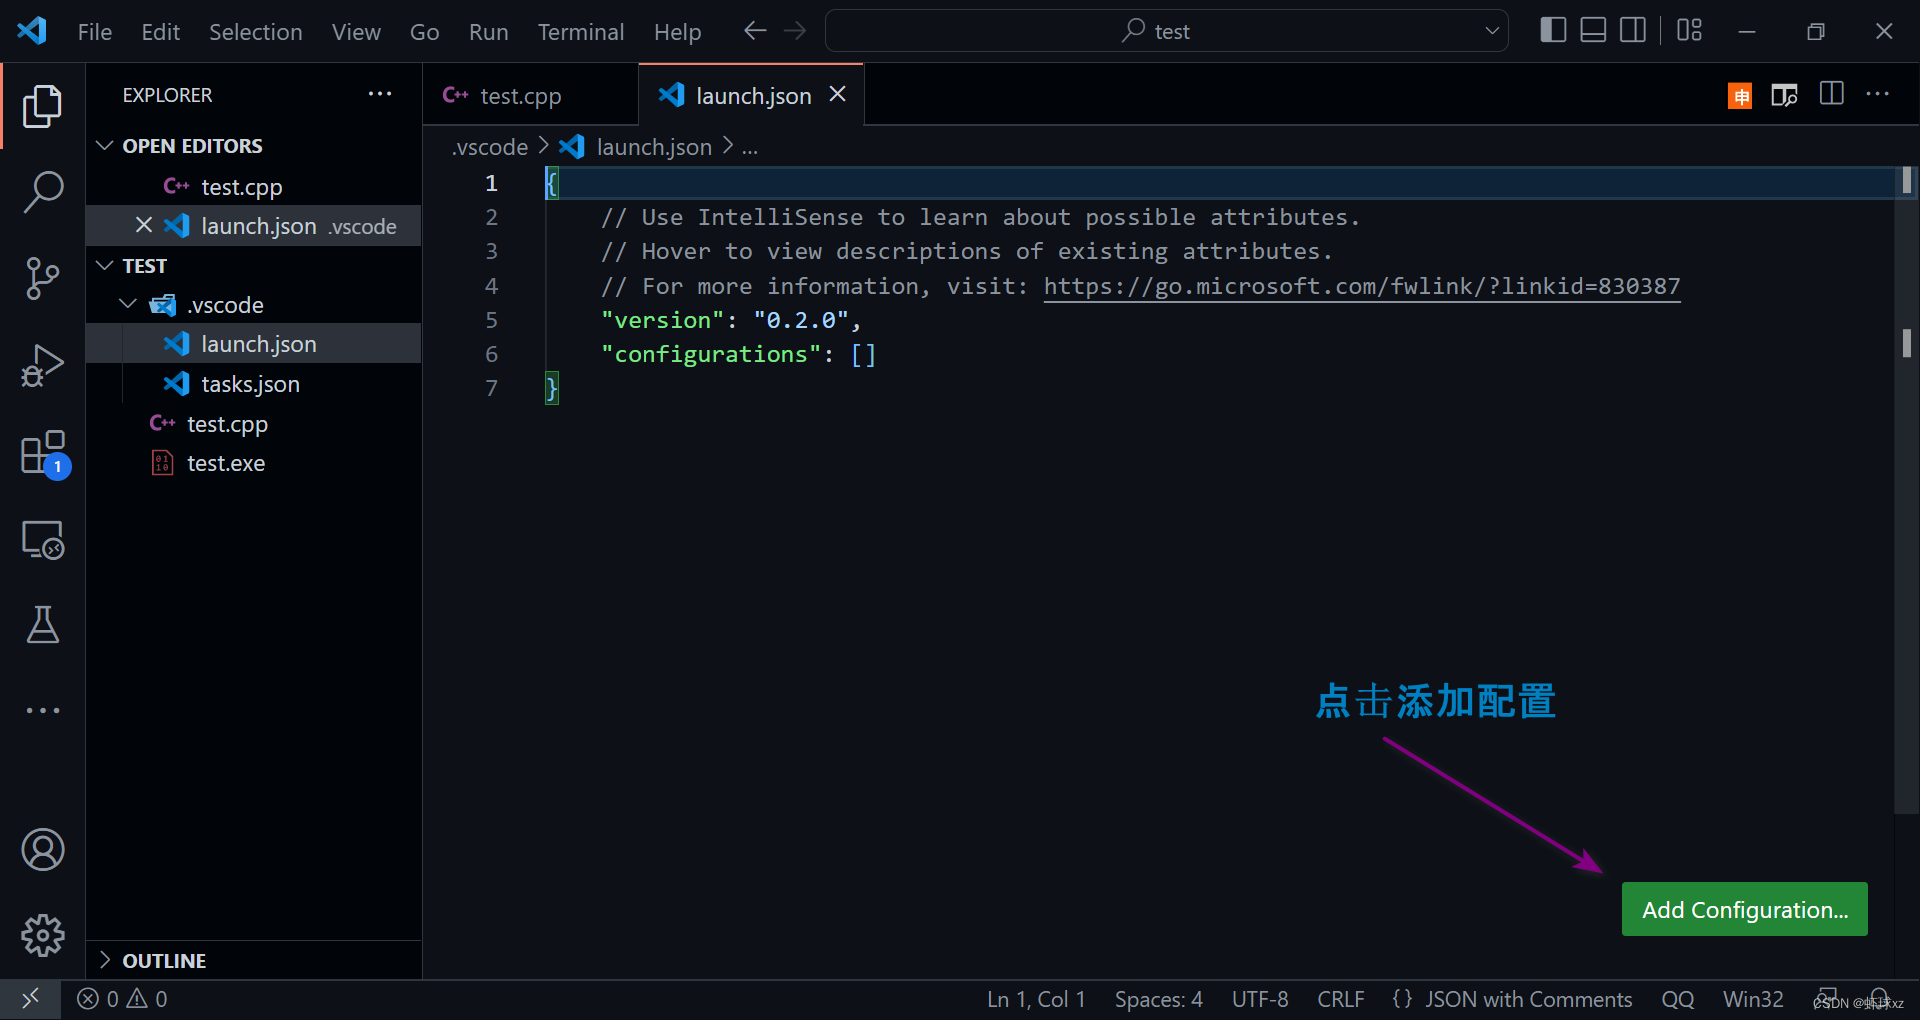This screenshot has height=1020, width=1920.
Task: Open the Explorer view in activity bar
Action: click(x=42, y=106)
